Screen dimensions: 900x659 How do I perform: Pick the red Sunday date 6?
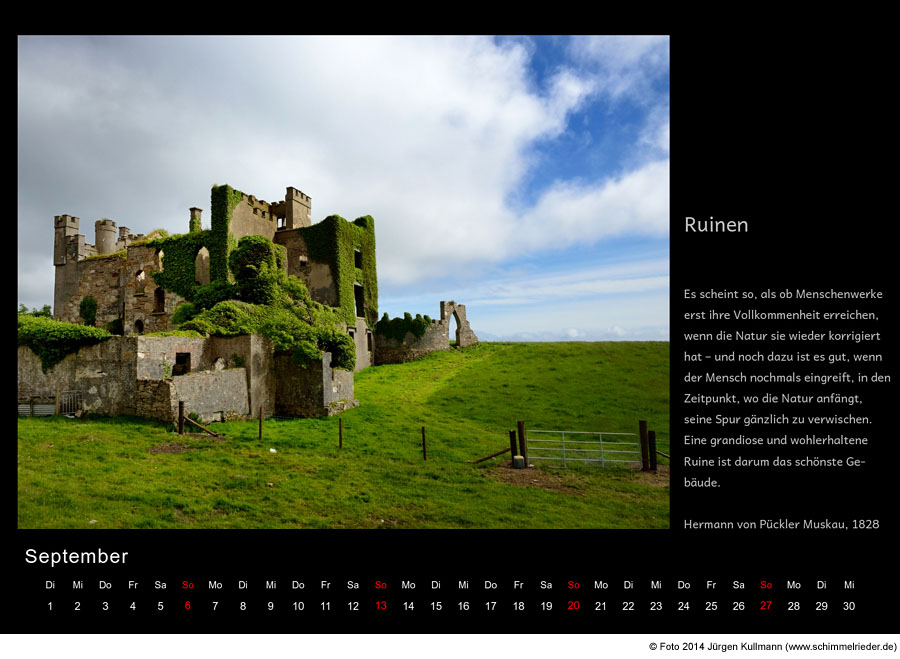[x=187, y=606]
